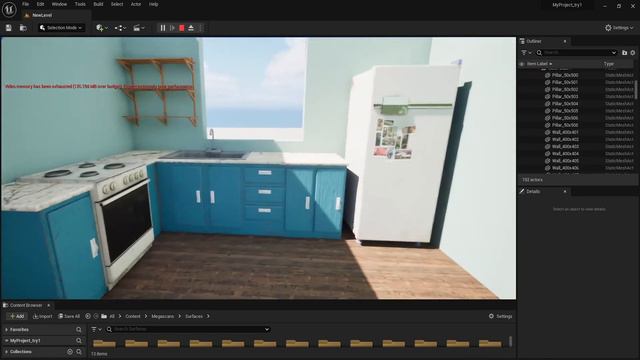The width and height of the screenshot is (640, 360).
Task: Open Outliner settings gear icon
Action: pyautogui.click(x=633, y=53)
